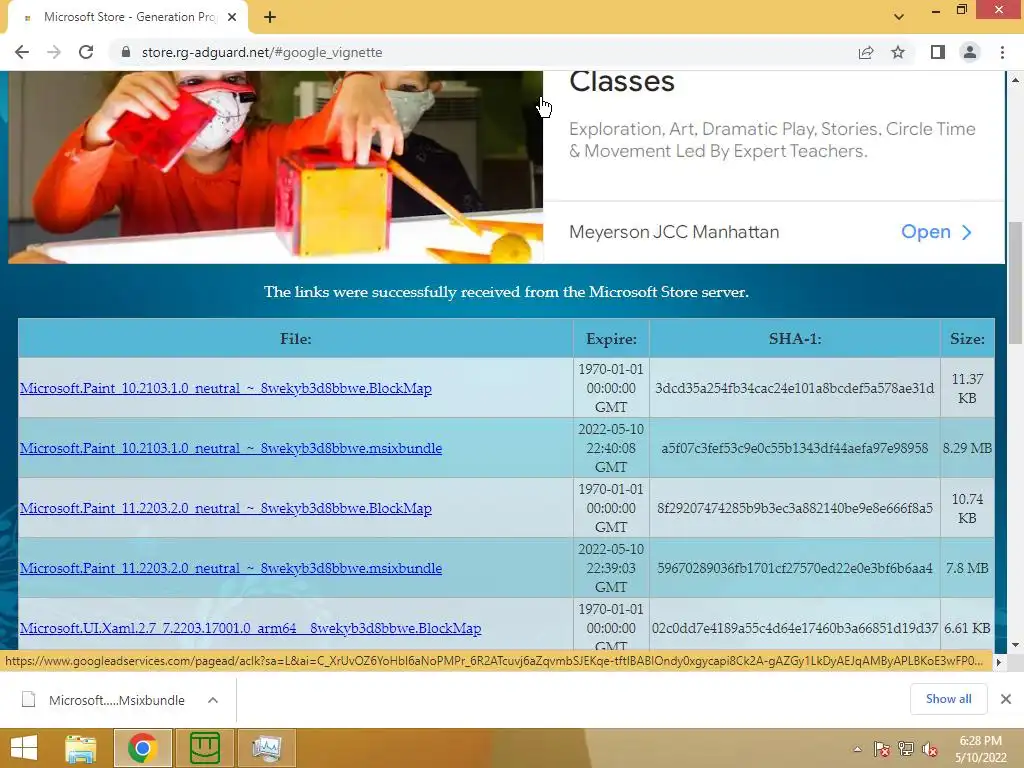Open the Meyerson JCC Manhattan ad
Screen dimensions: 1024x768
[936, 232]
